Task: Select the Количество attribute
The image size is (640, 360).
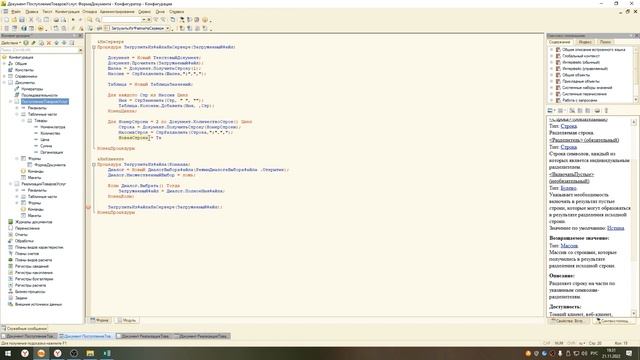Action: tap(50, 133)
